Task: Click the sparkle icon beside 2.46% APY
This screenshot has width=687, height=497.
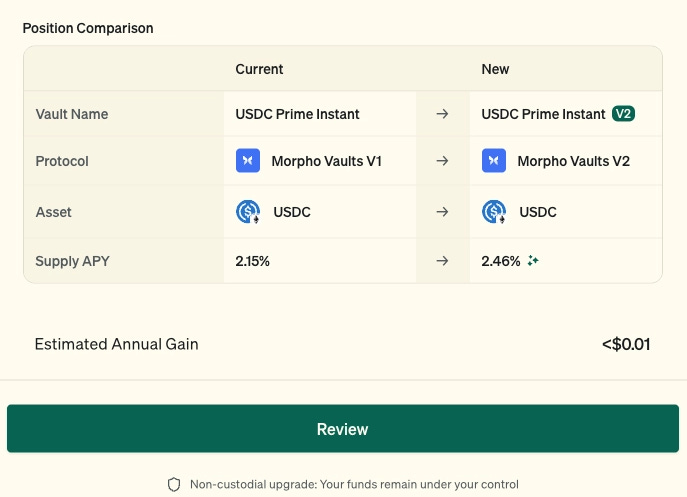Action: tap(533, 261)
